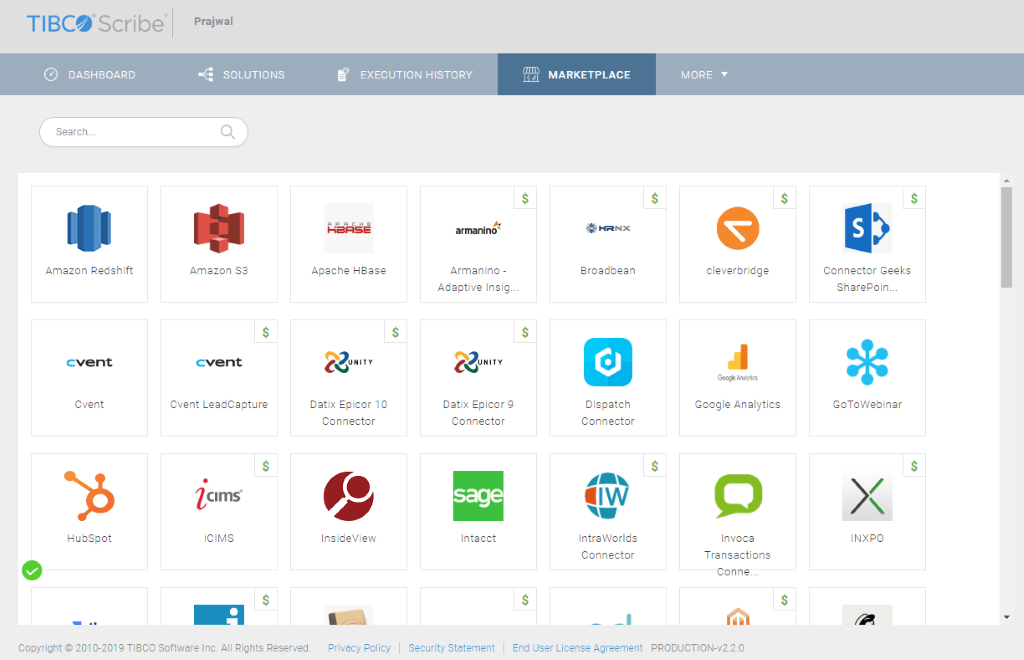Open the Amazon Redshift connector tile

[x=89, y=244]
